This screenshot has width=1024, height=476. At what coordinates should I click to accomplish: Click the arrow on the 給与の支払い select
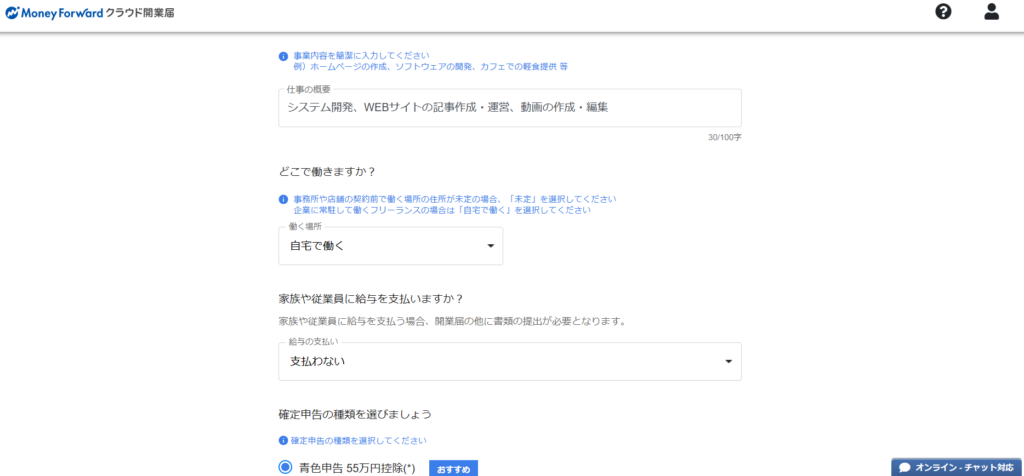[x=729, y=361]
